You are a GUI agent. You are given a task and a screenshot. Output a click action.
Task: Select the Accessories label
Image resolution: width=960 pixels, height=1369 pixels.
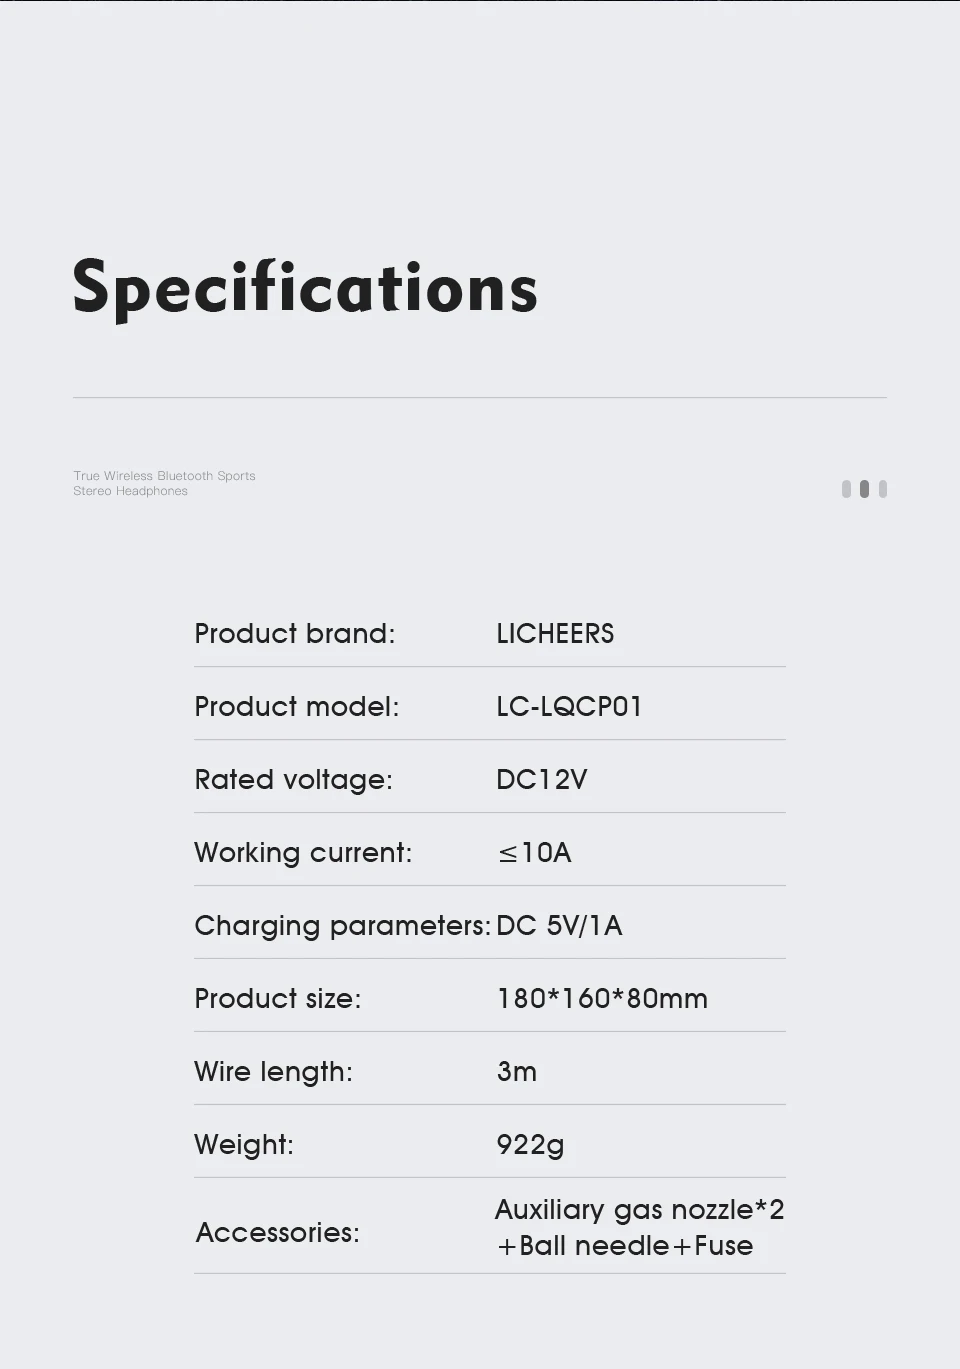277,1232
